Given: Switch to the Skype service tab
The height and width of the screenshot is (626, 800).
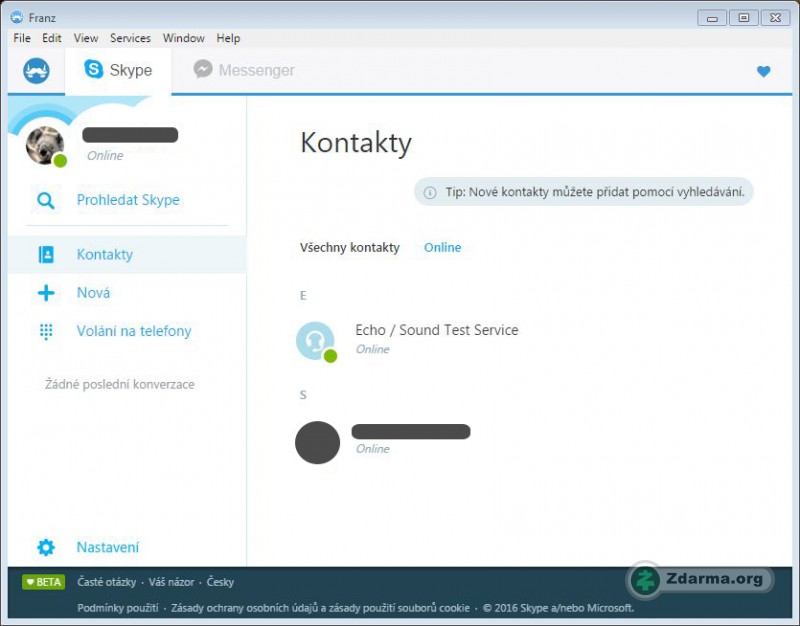Looking at the screenshot, I should tap(118, 70).
